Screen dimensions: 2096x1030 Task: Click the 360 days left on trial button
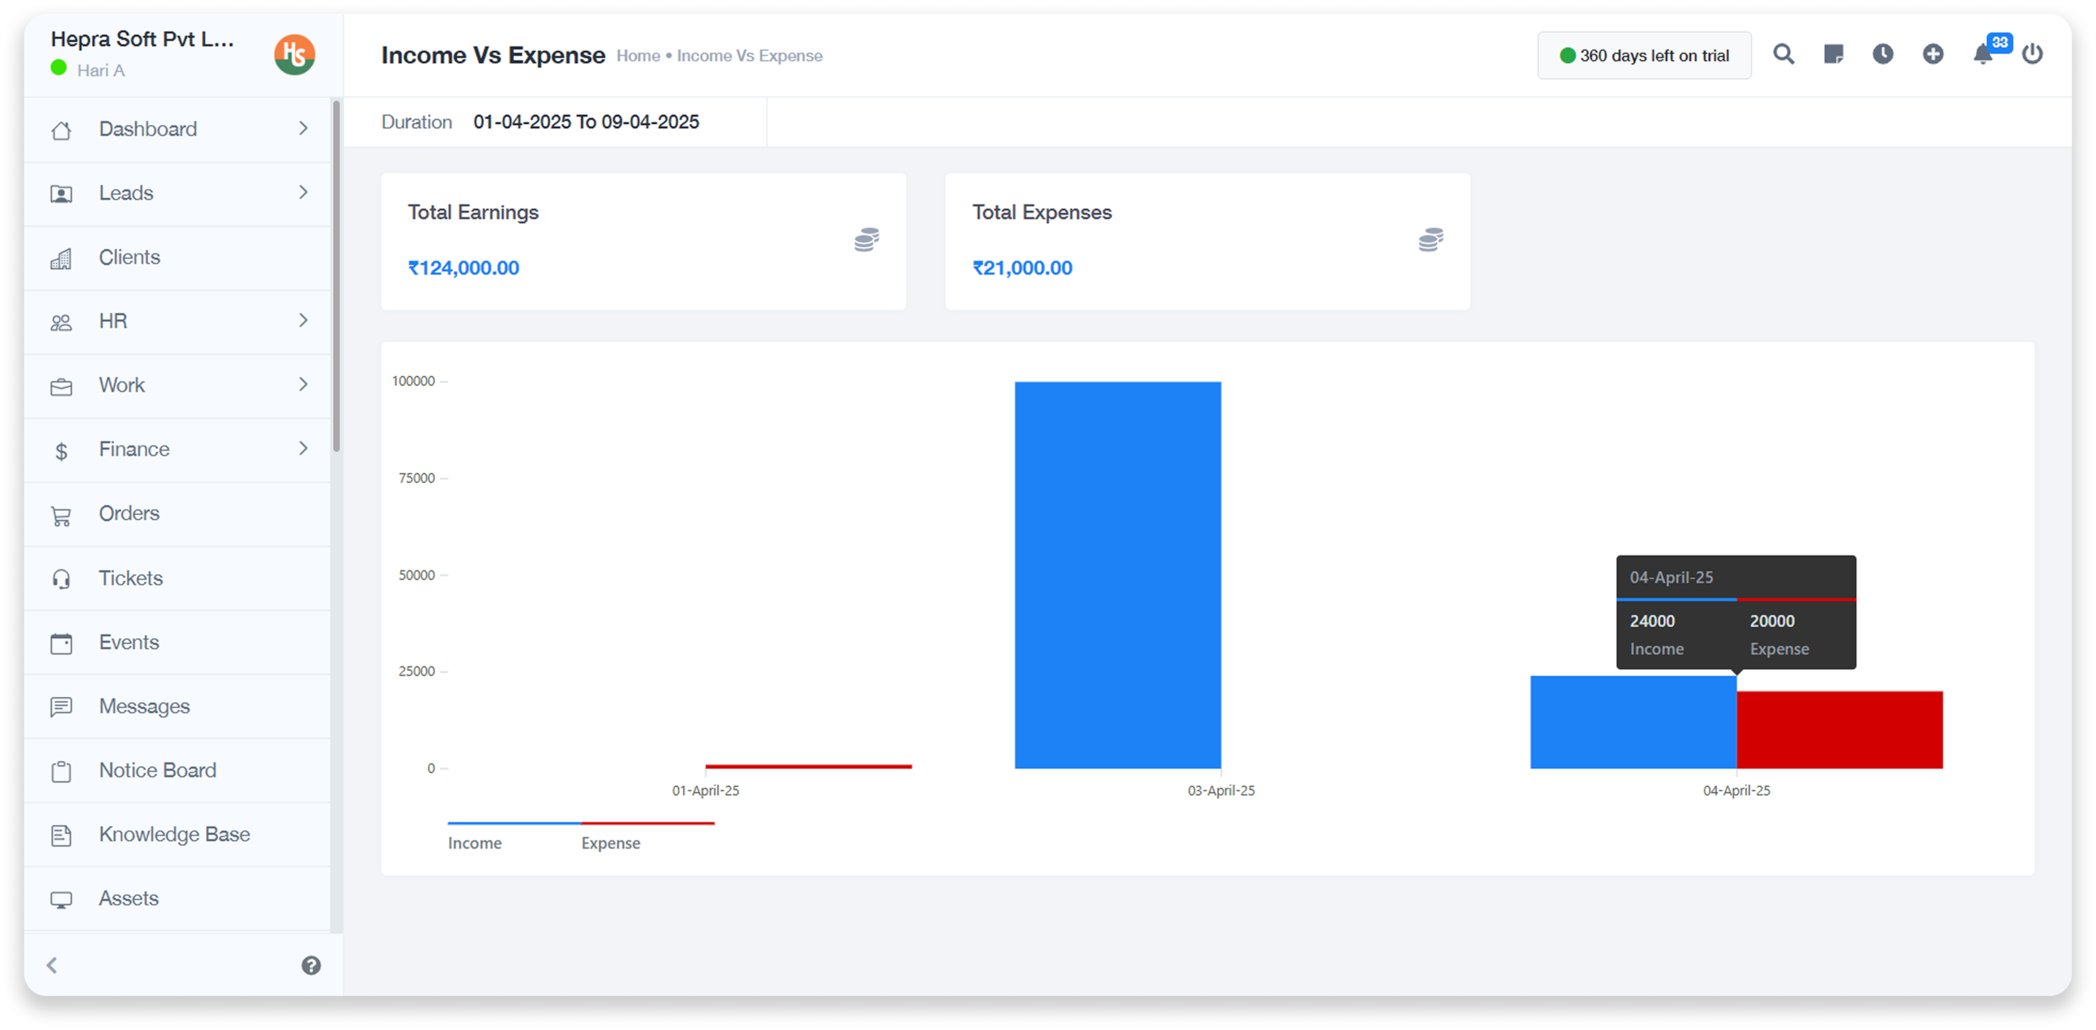[1644, 56]
